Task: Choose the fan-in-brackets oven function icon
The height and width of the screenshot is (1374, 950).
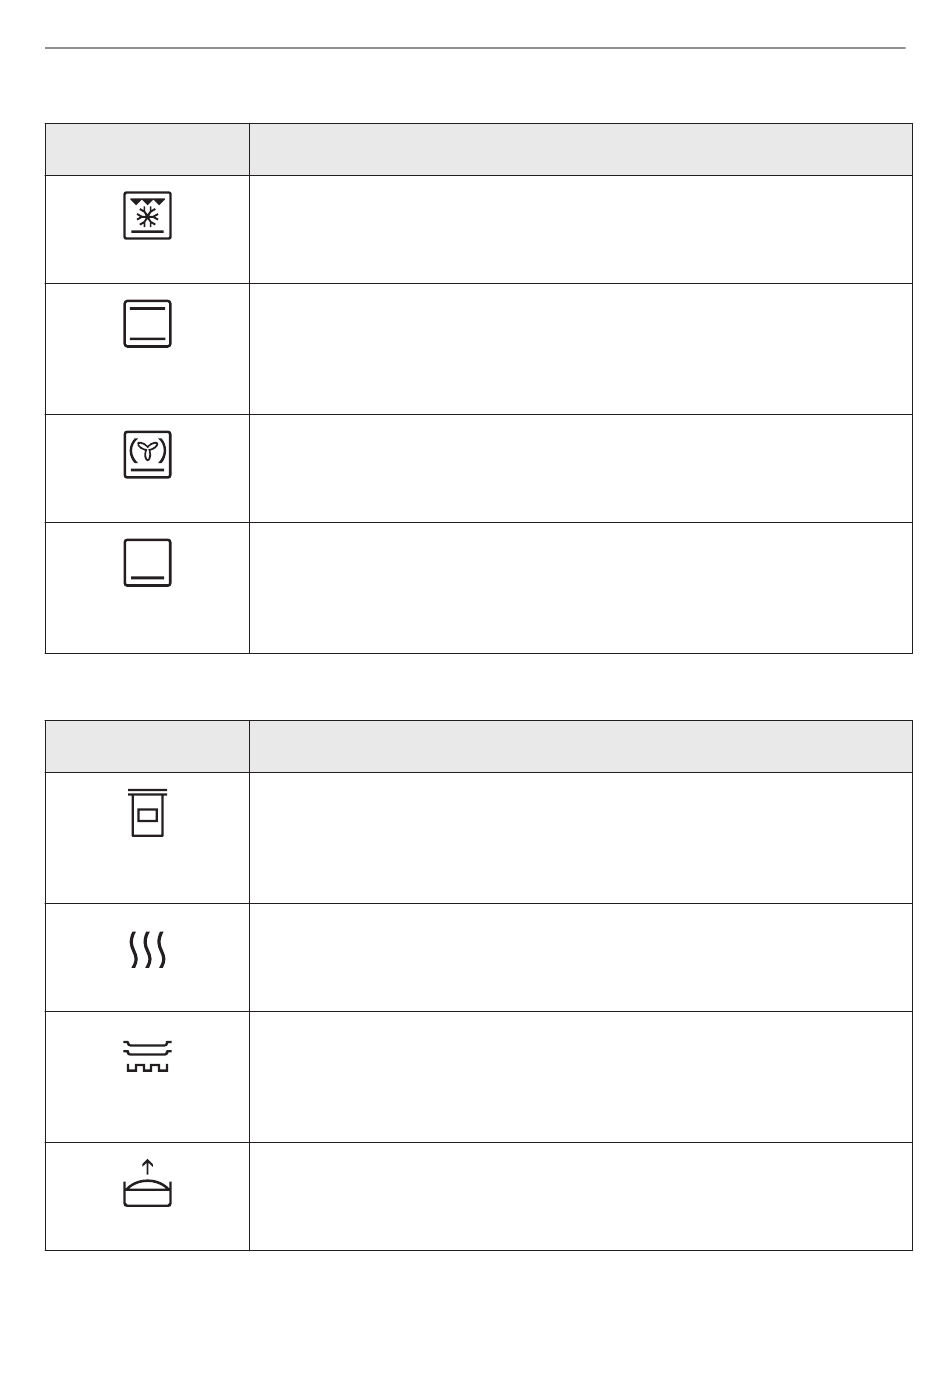Action: pos(148,455)
